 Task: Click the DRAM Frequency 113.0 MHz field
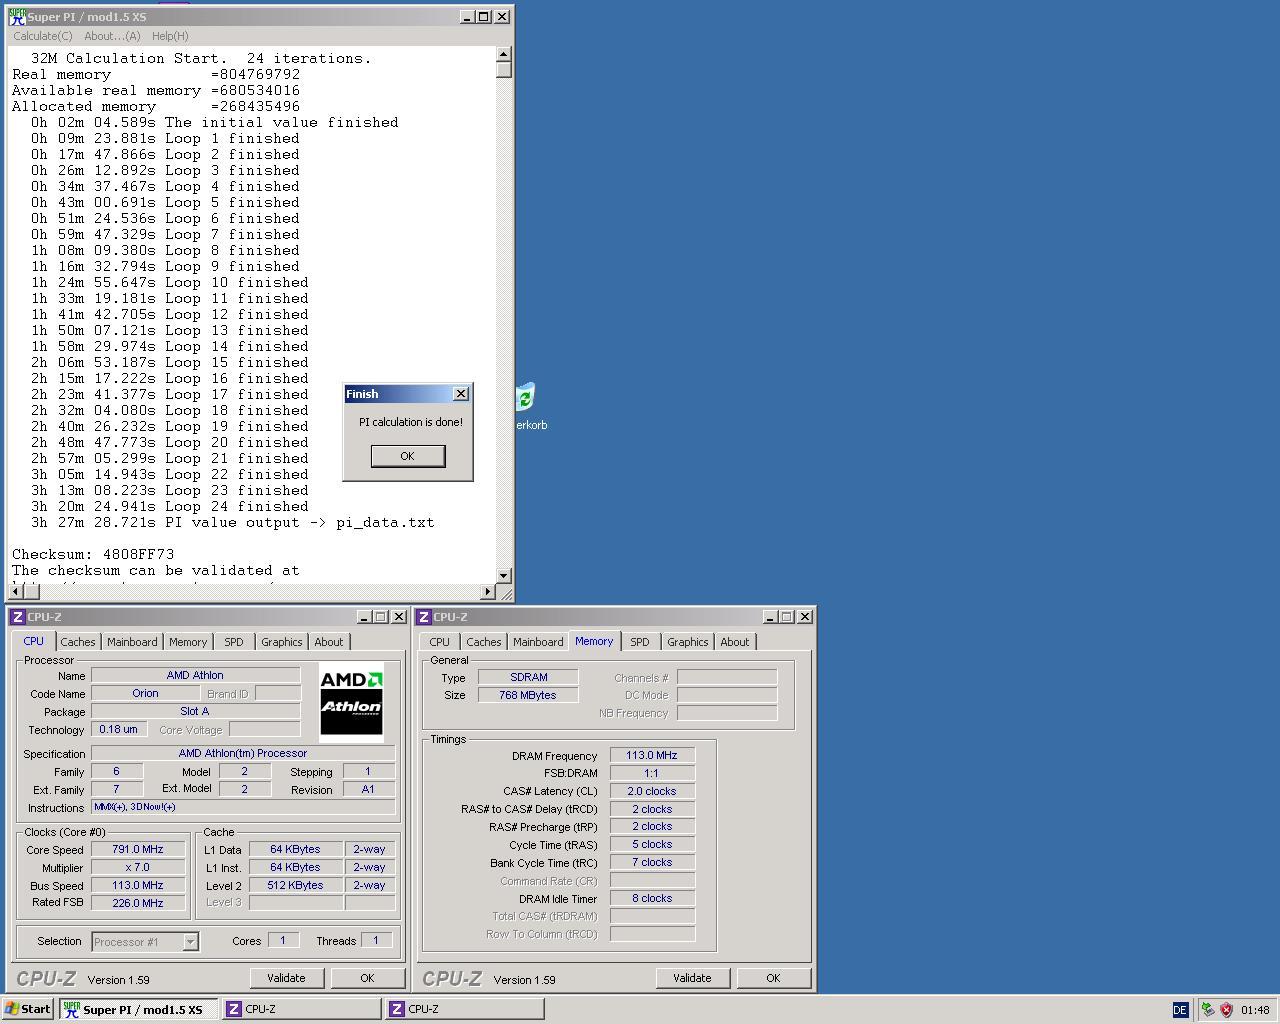[652, 755]
